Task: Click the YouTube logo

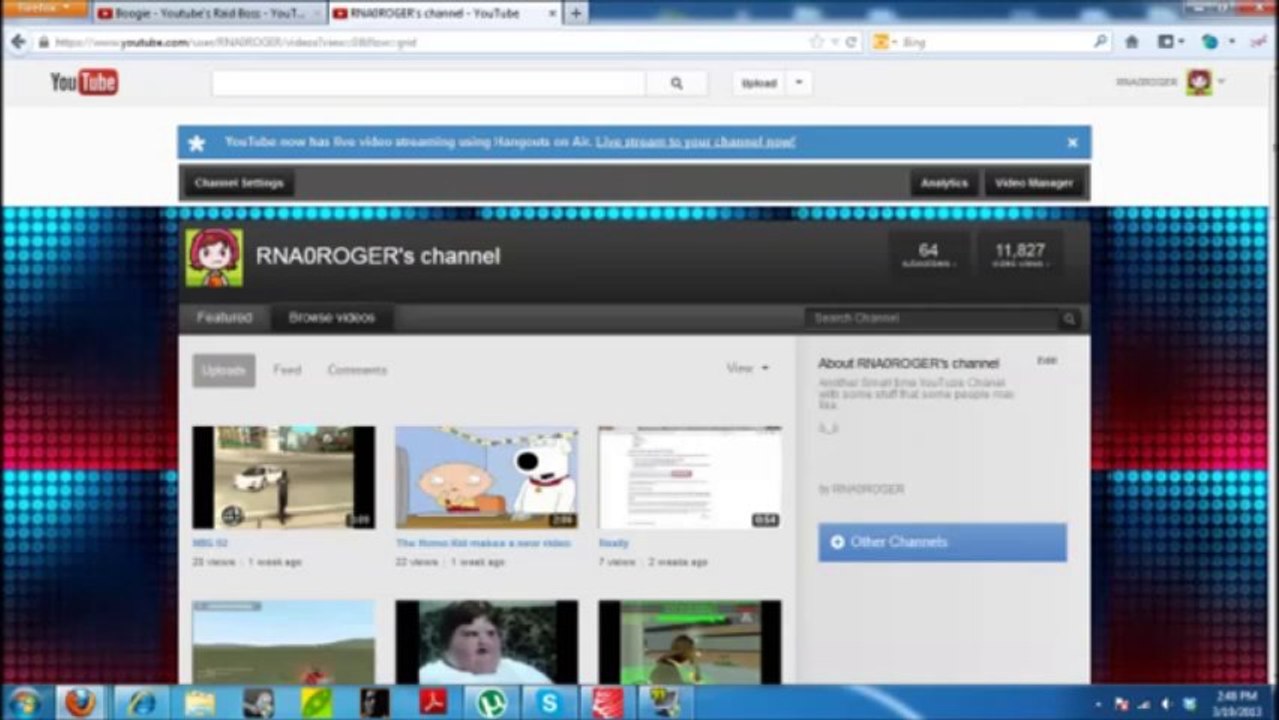Action: point(84,83)
